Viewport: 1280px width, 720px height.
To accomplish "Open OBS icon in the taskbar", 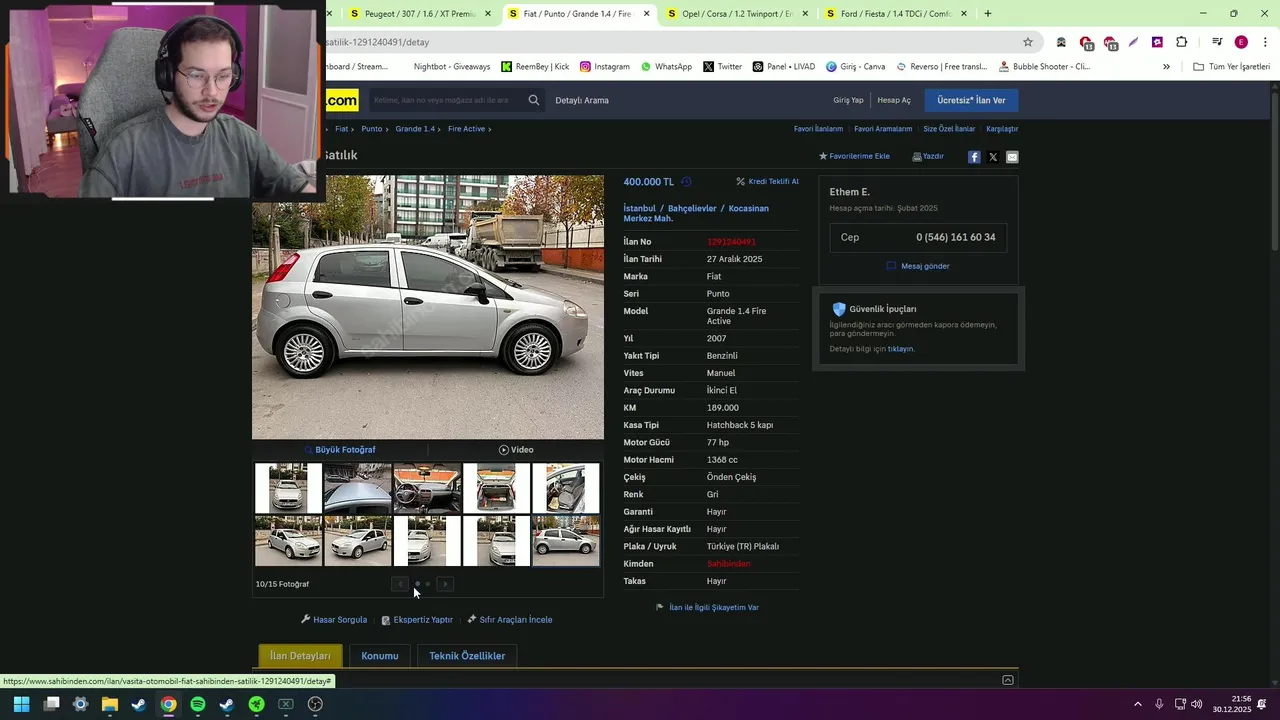I will pyautogui.click(x=315, y=704).
